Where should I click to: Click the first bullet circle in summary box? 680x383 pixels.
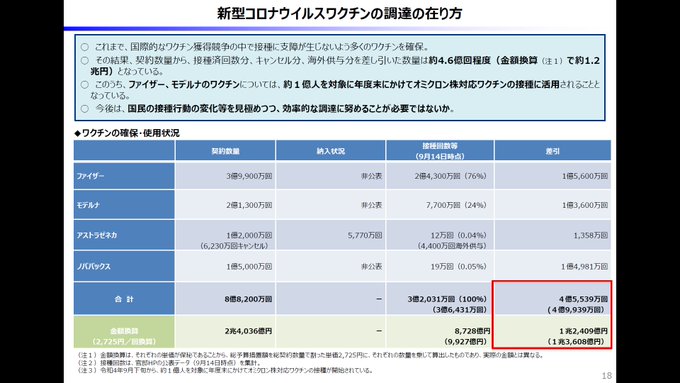(x=85, y=47)
